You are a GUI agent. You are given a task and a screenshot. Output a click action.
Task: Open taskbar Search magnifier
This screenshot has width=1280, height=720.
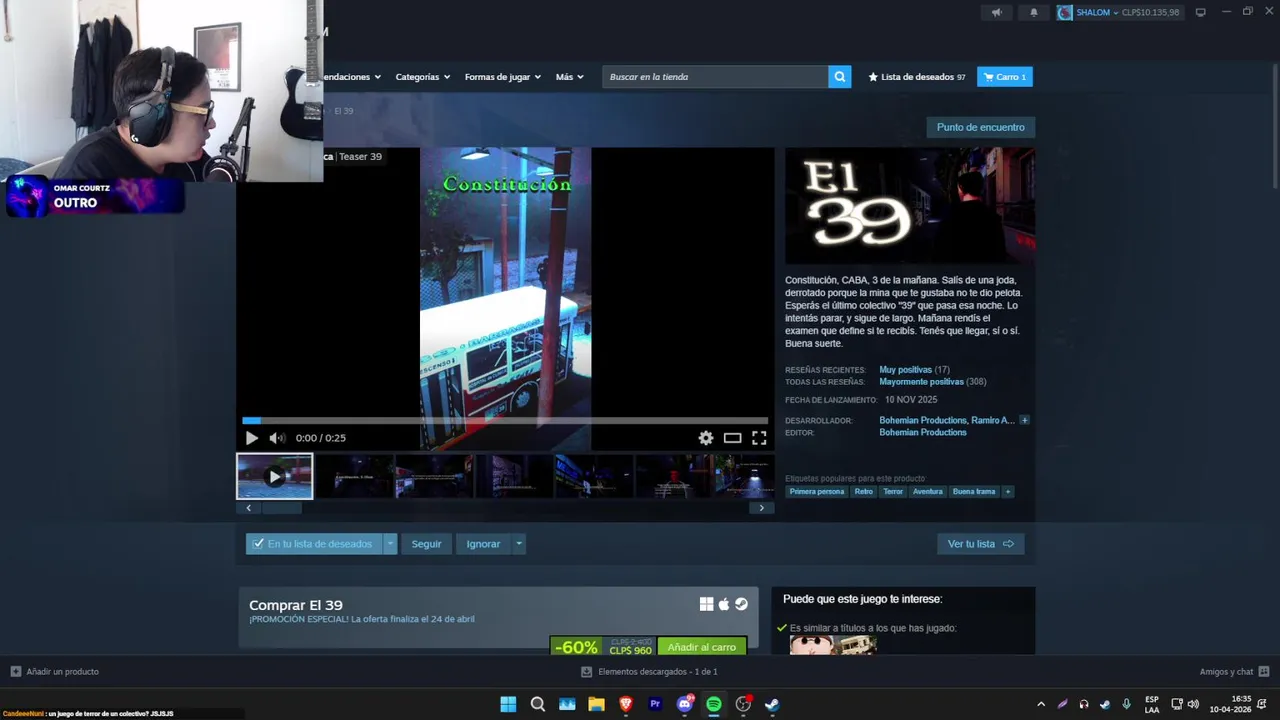[x=537, y=704]
